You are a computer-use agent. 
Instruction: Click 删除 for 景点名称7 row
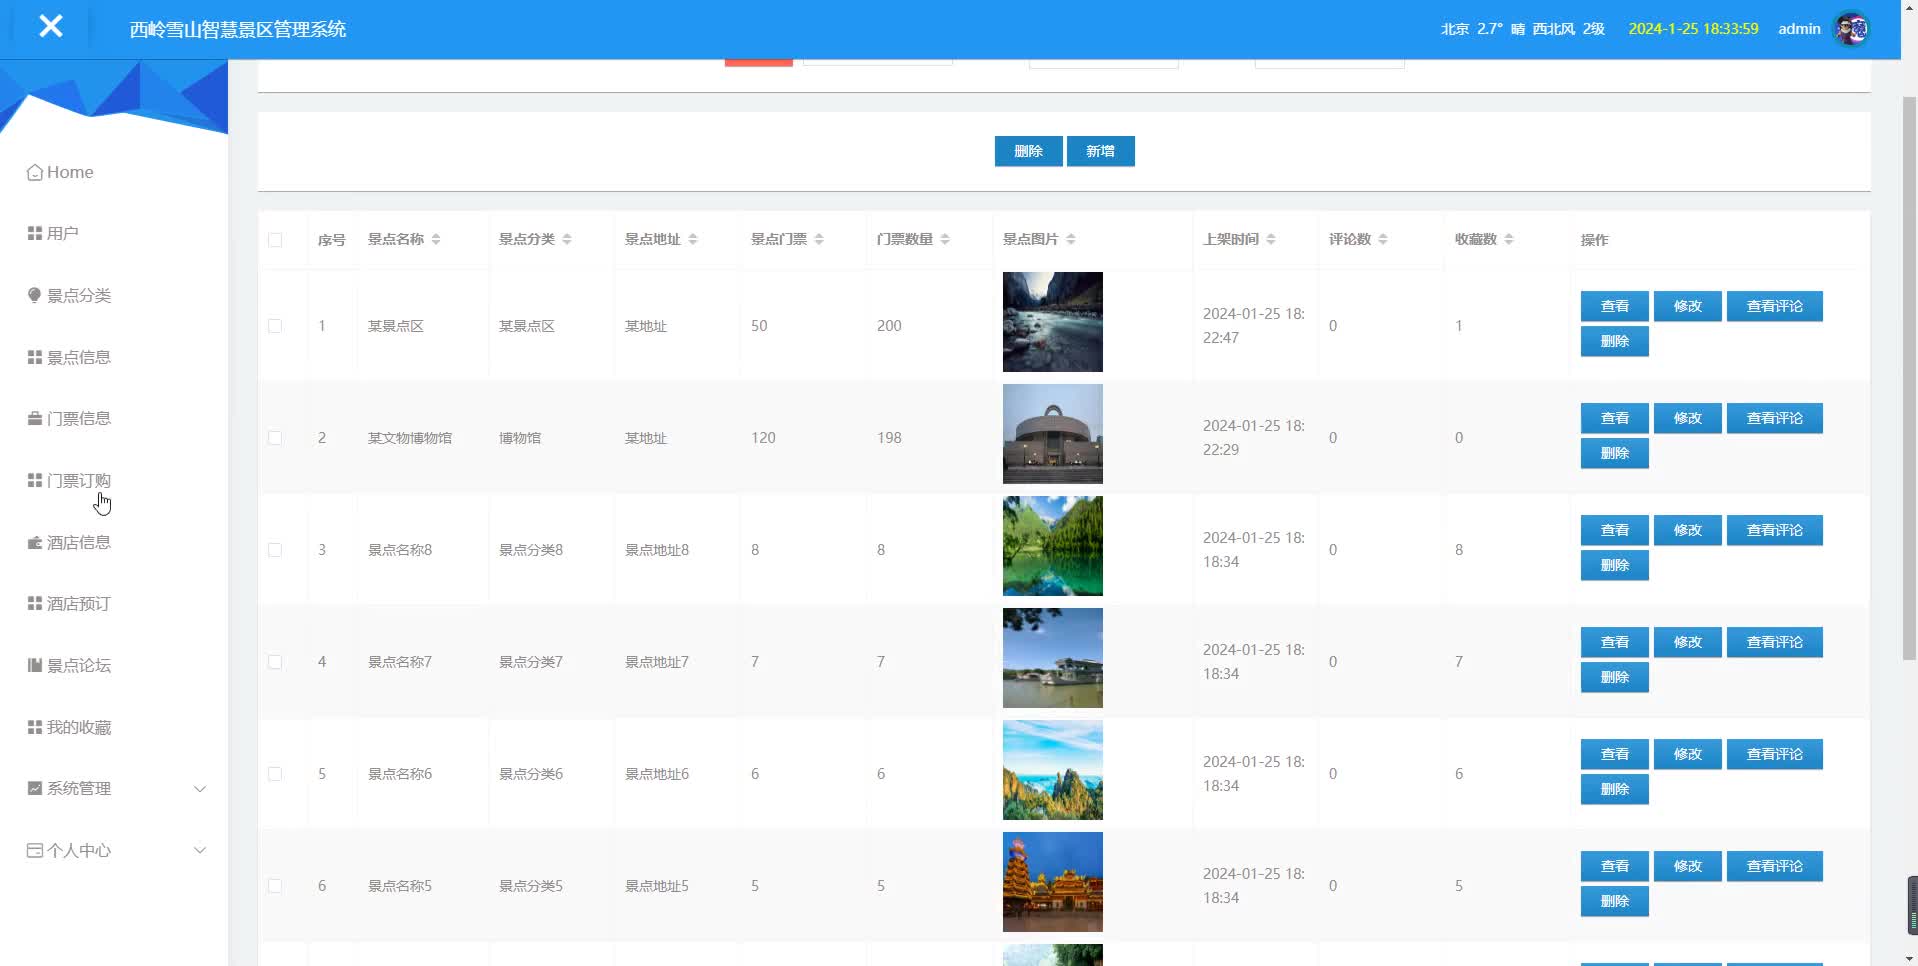tap(1614, 677)
